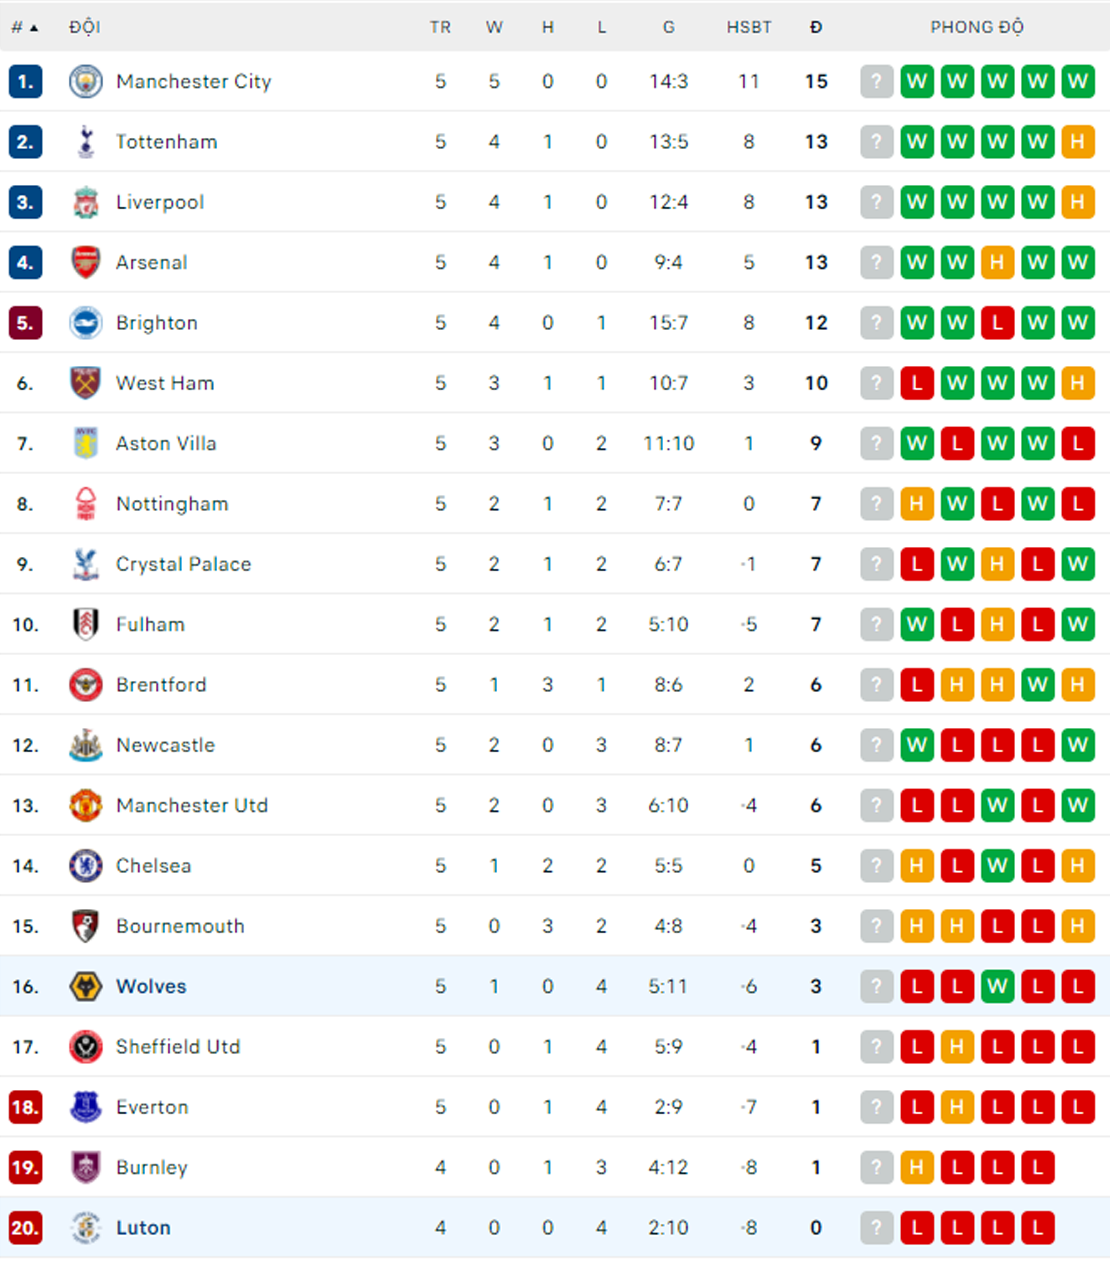Open the Luton team link
1110x1261 pixels.
143,1228
